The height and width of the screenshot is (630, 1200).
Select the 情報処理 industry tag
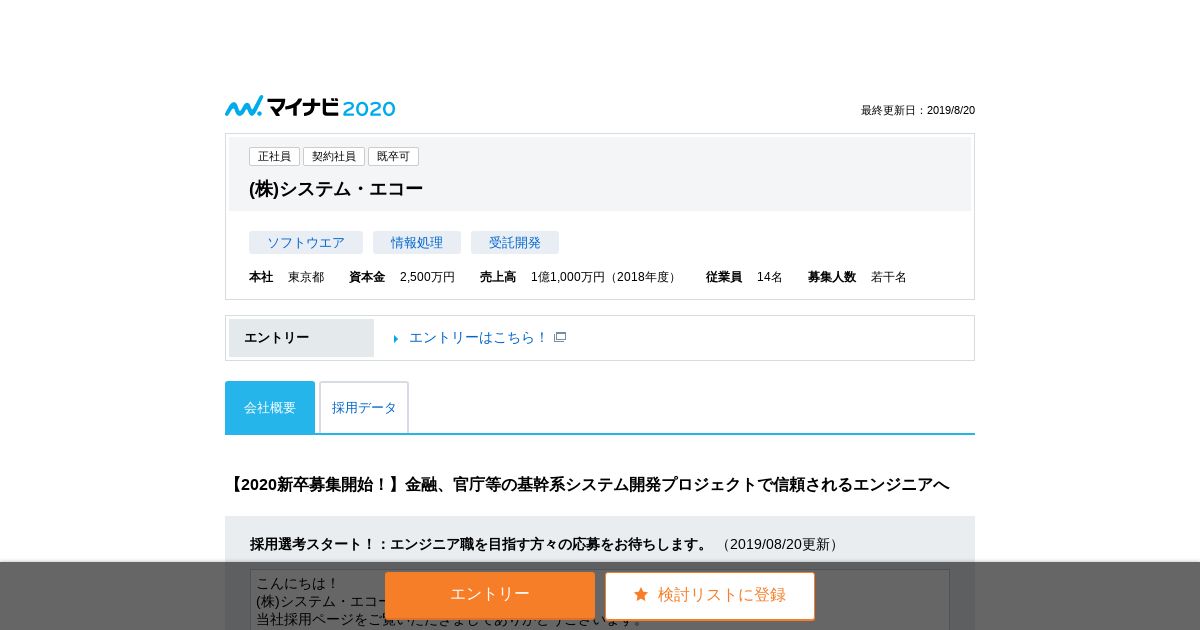[417, 243]
